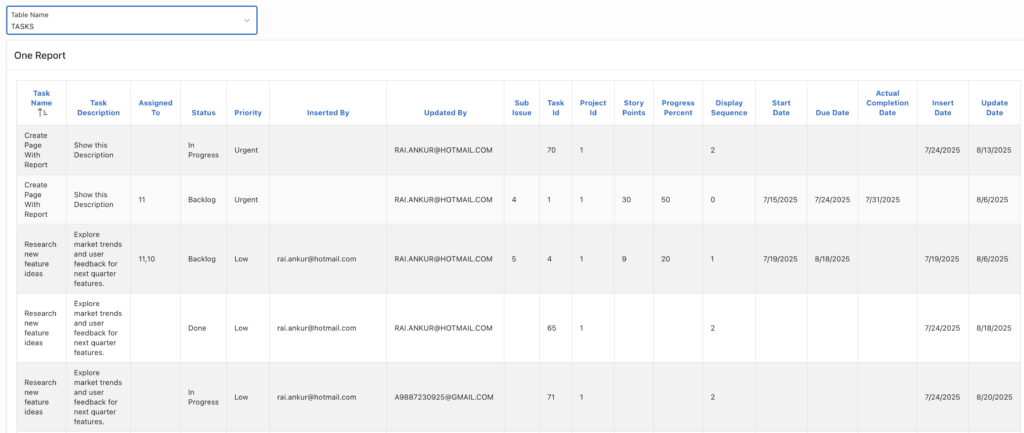Screen dimensions: 1024x433
Task: Select the Inserted By column header
Action: click(328, 113)
